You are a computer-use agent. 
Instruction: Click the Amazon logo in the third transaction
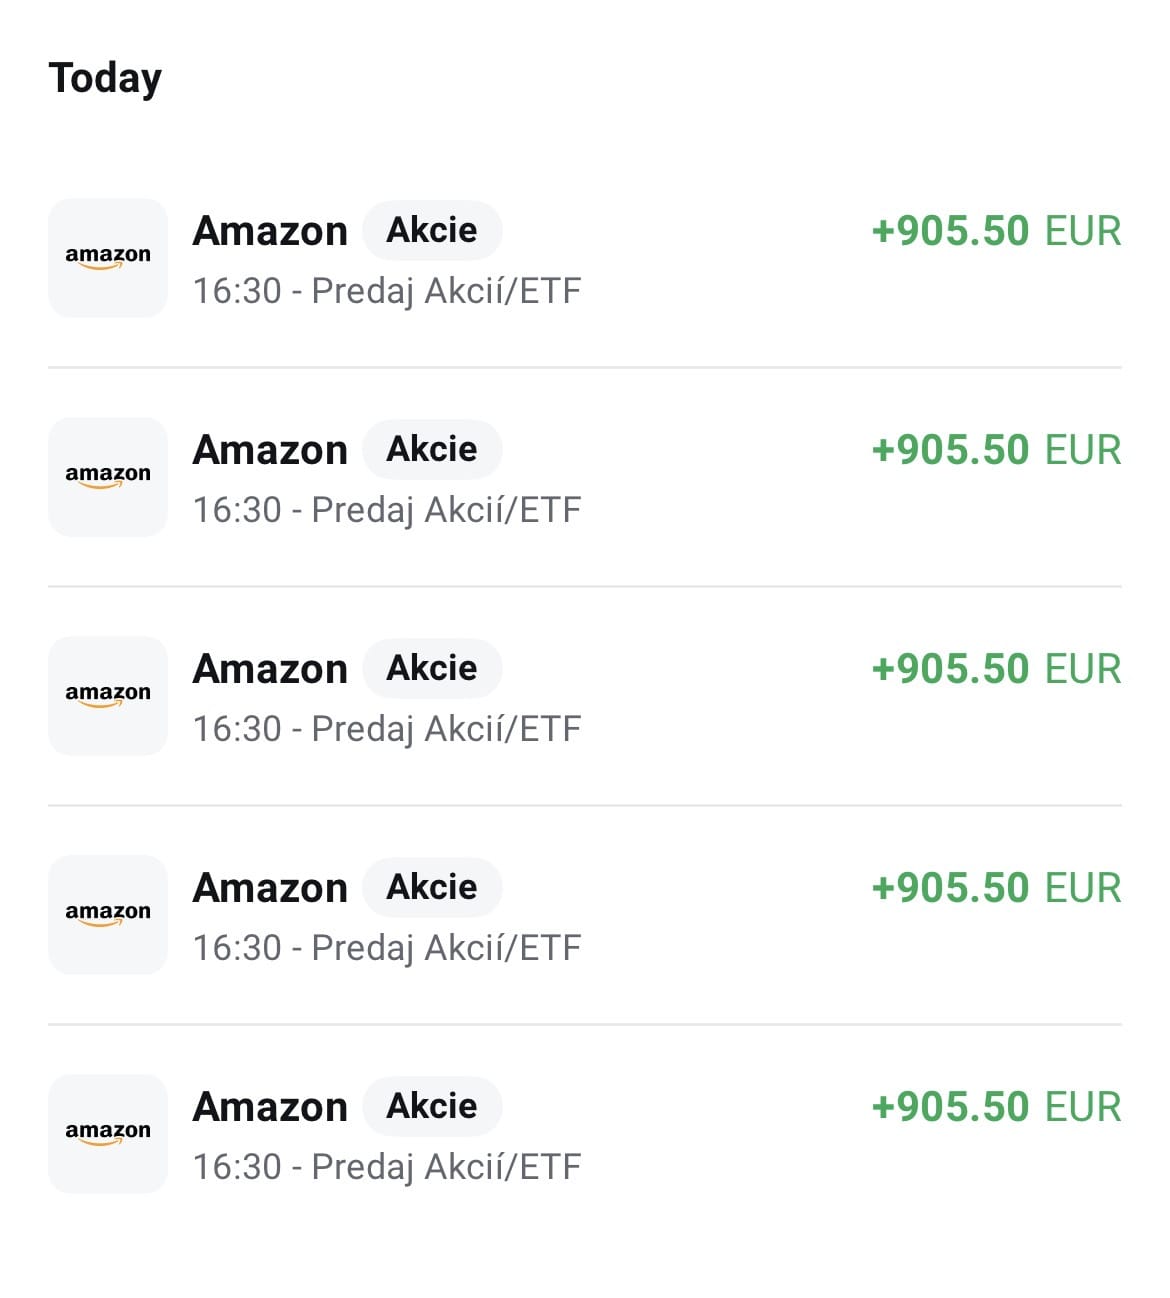tap(108, 696)
